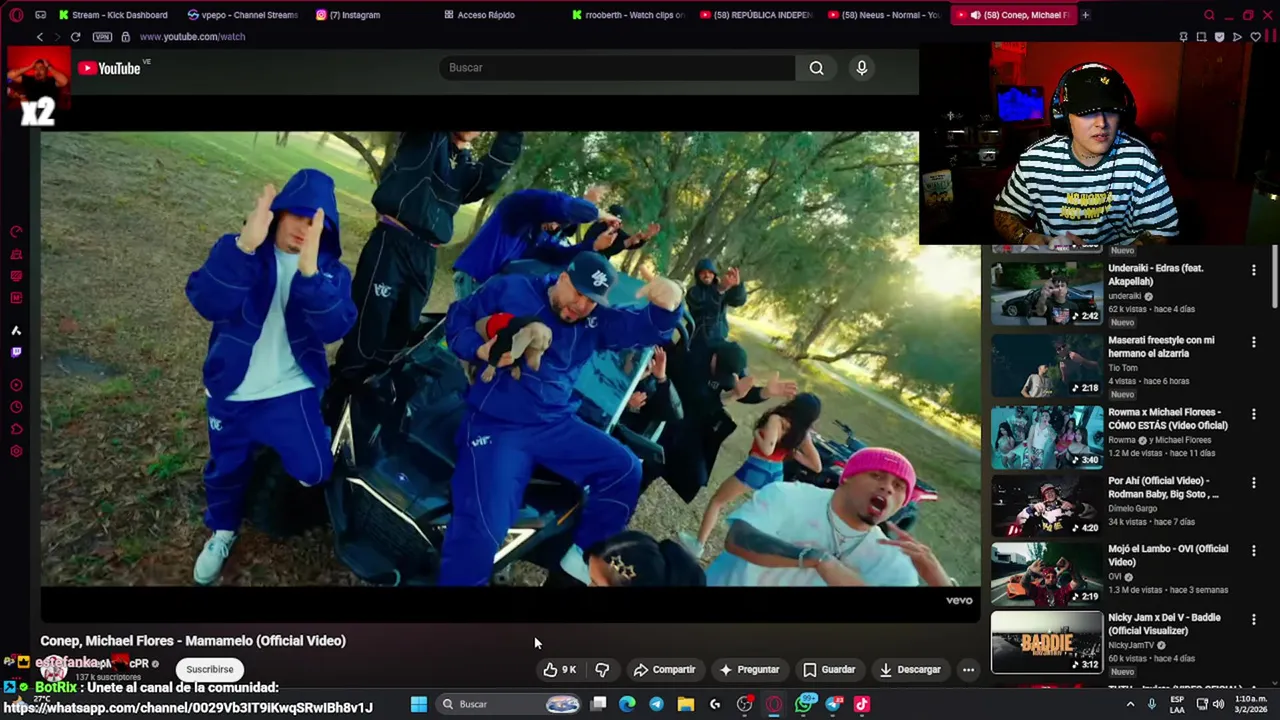The width and height of the screenshot is (1280, 720).
Task: Click the www.youtube.com/watch address bar
Action: 192,37
